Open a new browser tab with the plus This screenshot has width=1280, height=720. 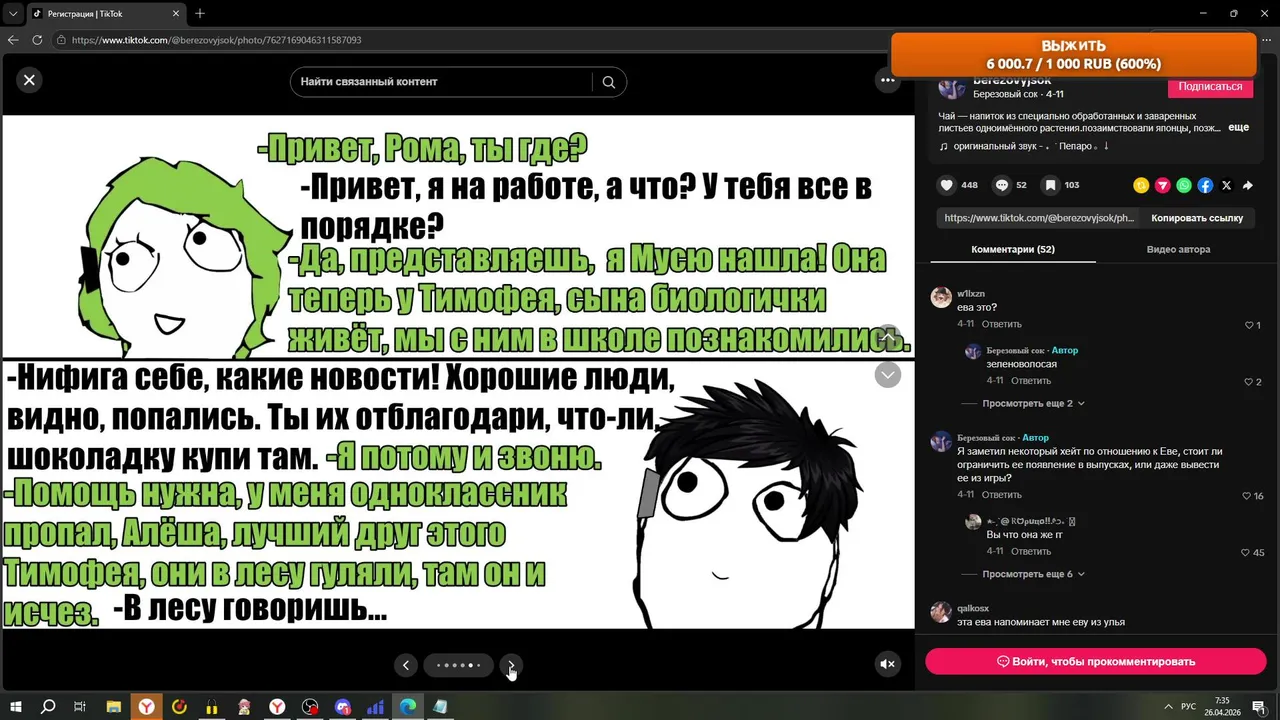pyautogui.click(x=200, y=14)
